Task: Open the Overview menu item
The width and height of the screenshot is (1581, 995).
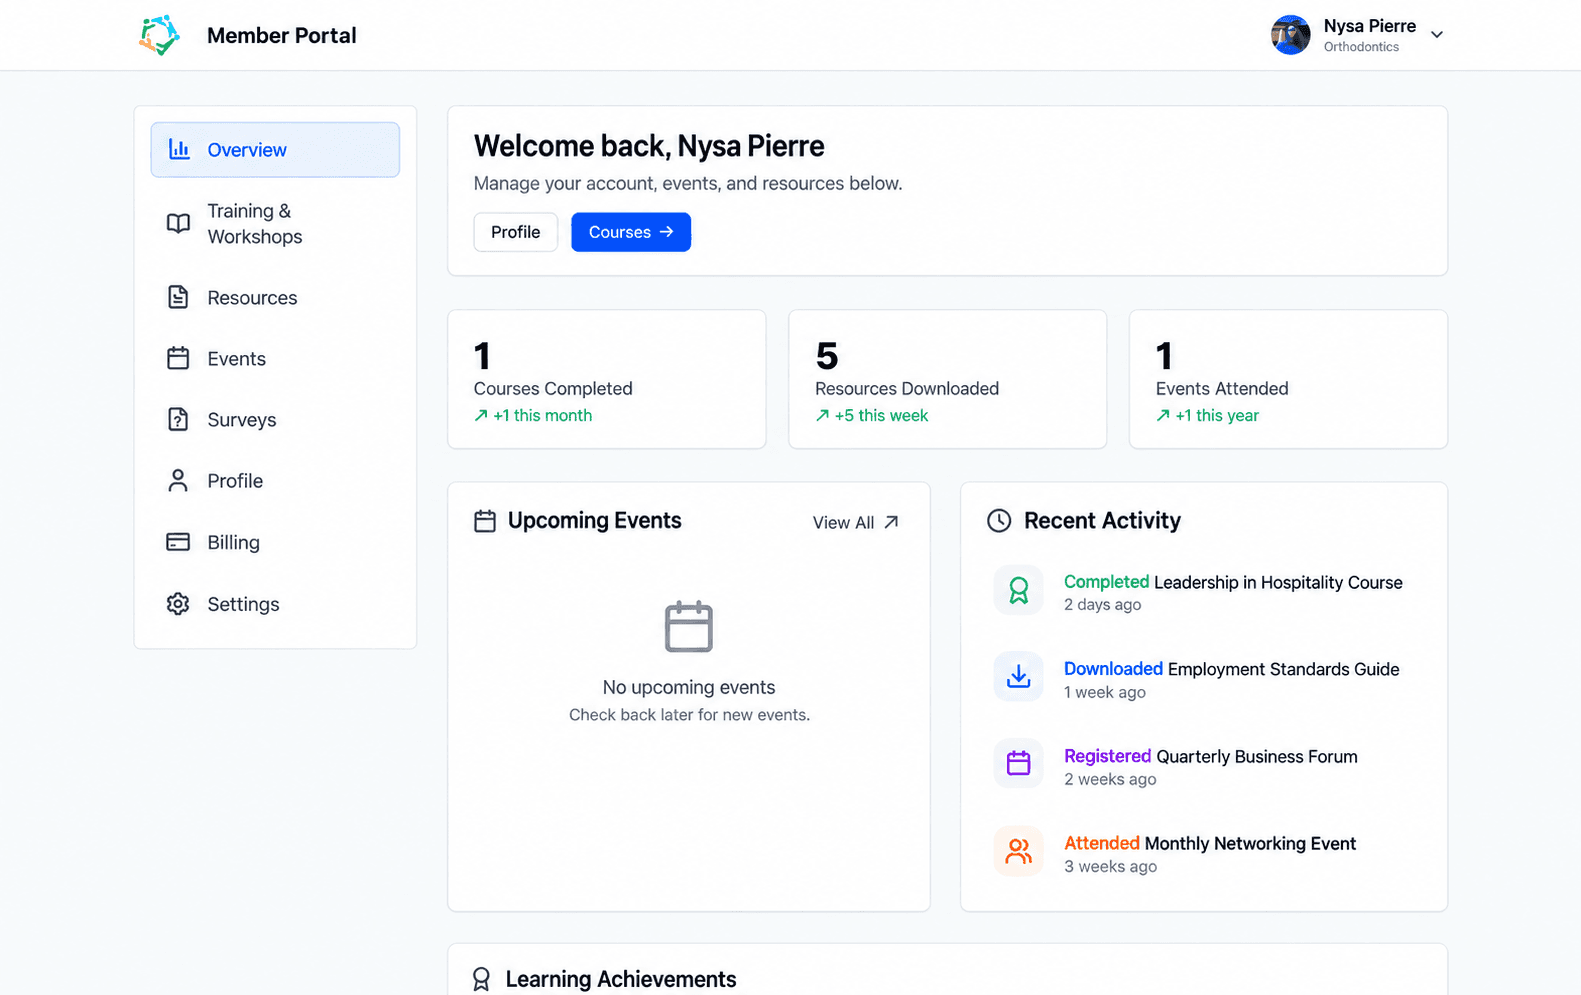Action: tap(275, 150)
